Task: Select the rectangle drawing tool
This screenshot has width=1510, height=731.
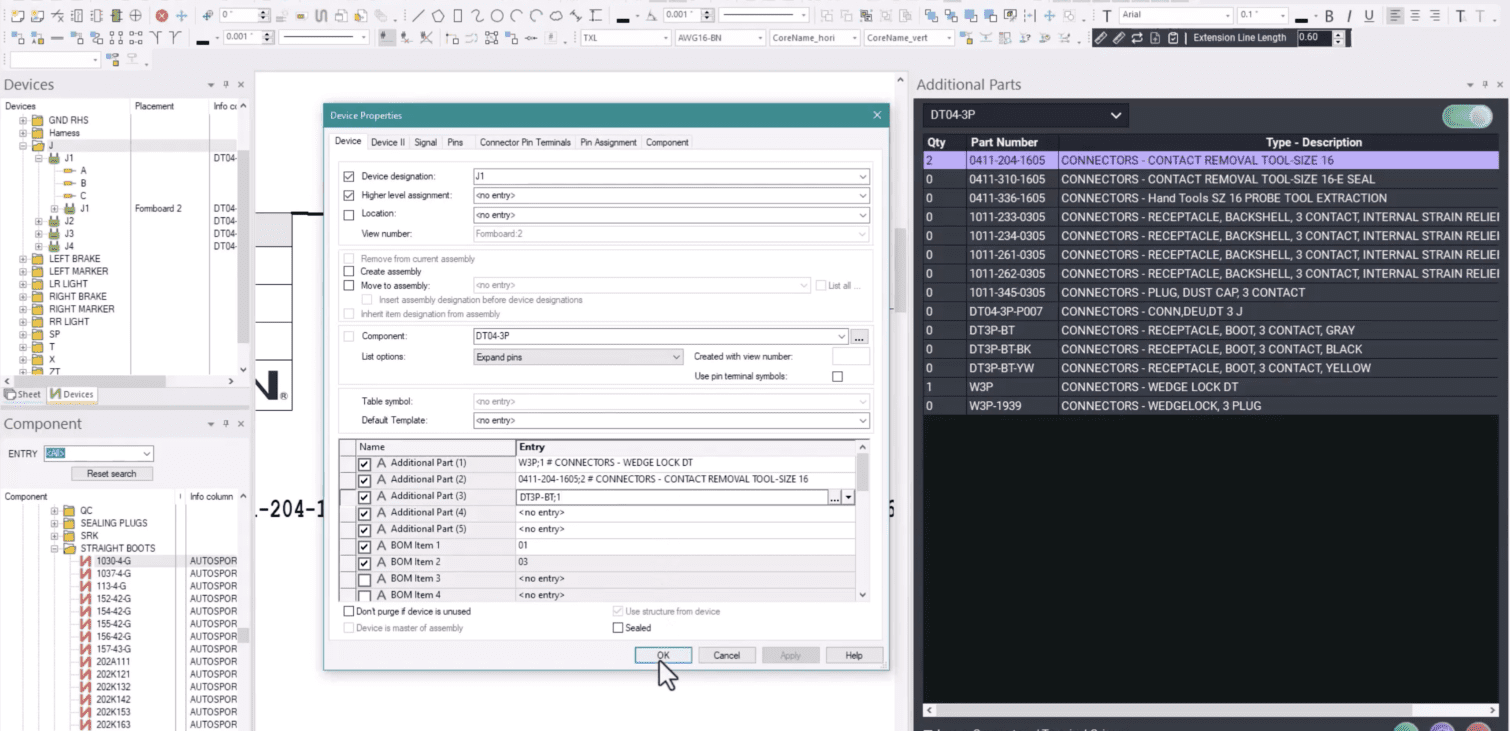Action: (x=458, y=16)
